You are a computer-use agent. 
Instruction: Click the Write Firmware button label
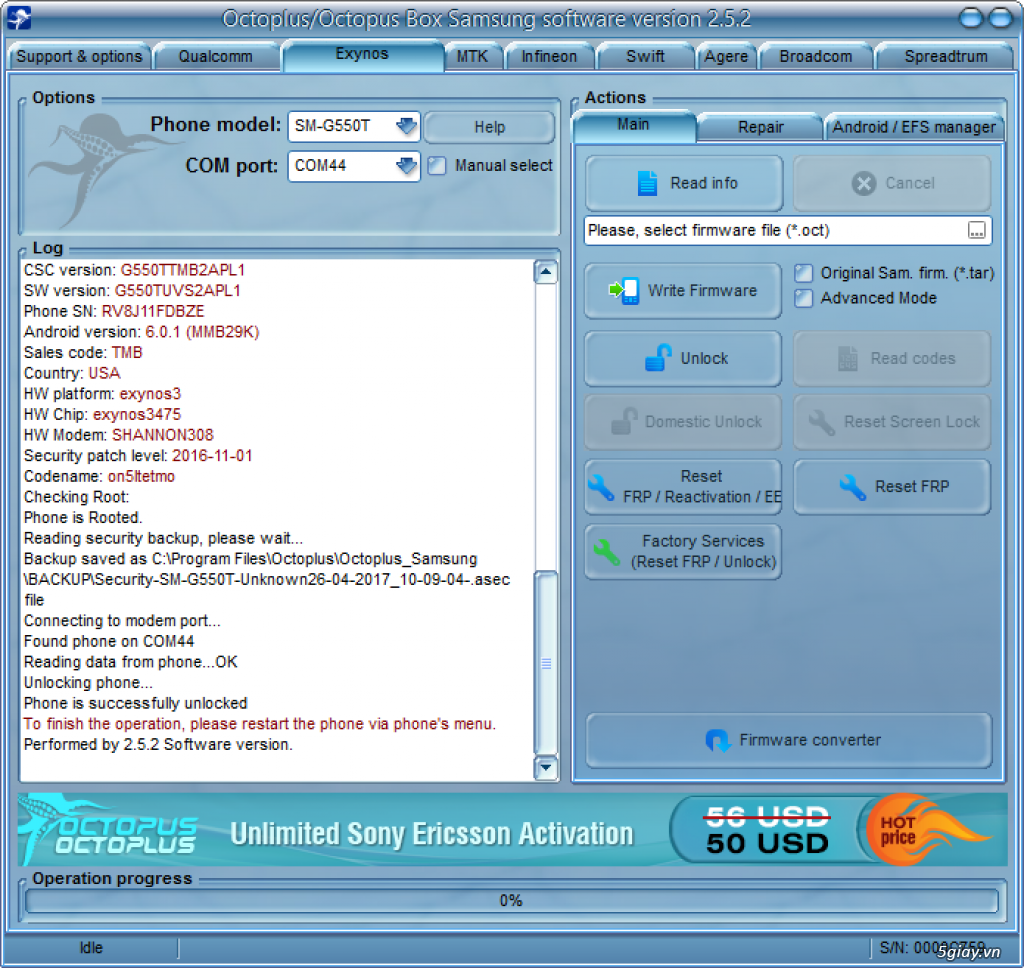click(703, 291)
